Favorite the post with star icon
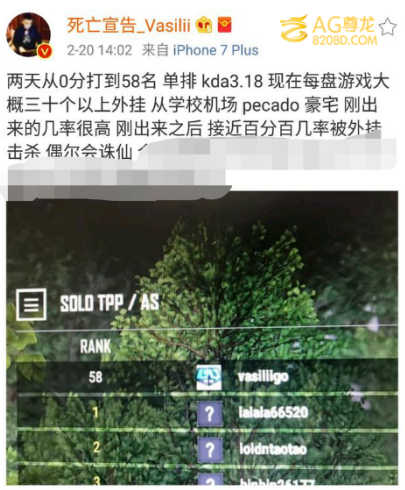The image size is (405, 490). click(388, 27)
